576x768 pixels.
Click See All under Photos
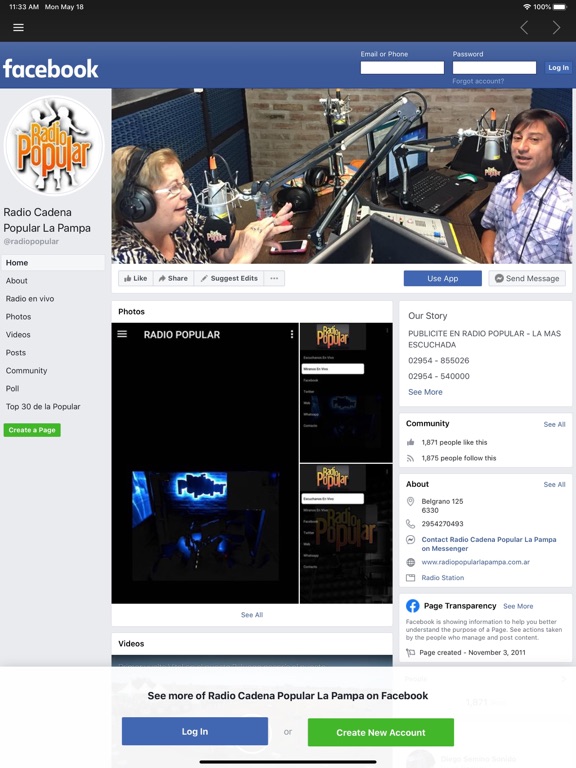pos(252,615)
